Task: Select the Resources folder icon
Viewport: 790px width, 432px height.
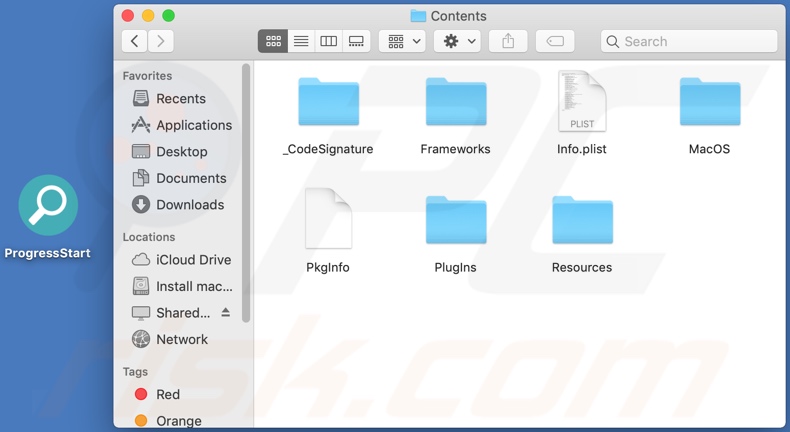Action: [582, 220]
